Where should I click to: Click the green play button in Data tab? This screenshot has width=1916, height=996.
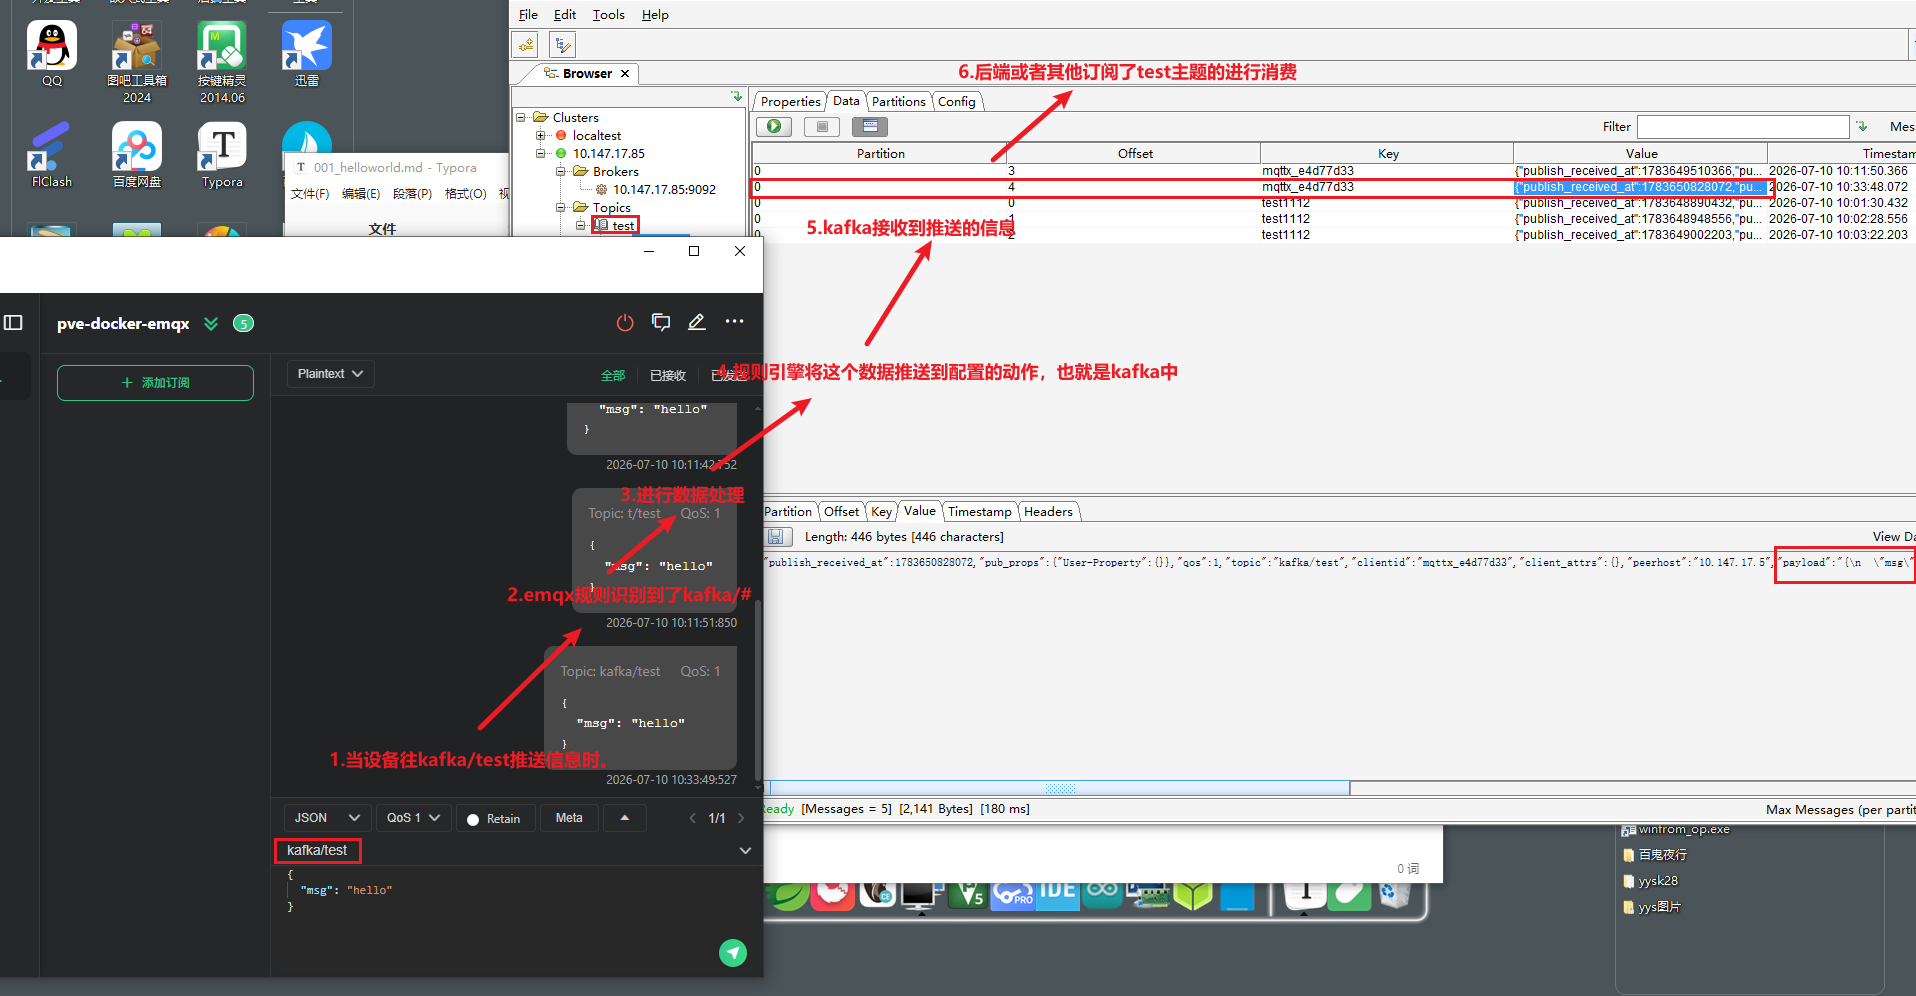pyautogui.click(x=774, y=127)
